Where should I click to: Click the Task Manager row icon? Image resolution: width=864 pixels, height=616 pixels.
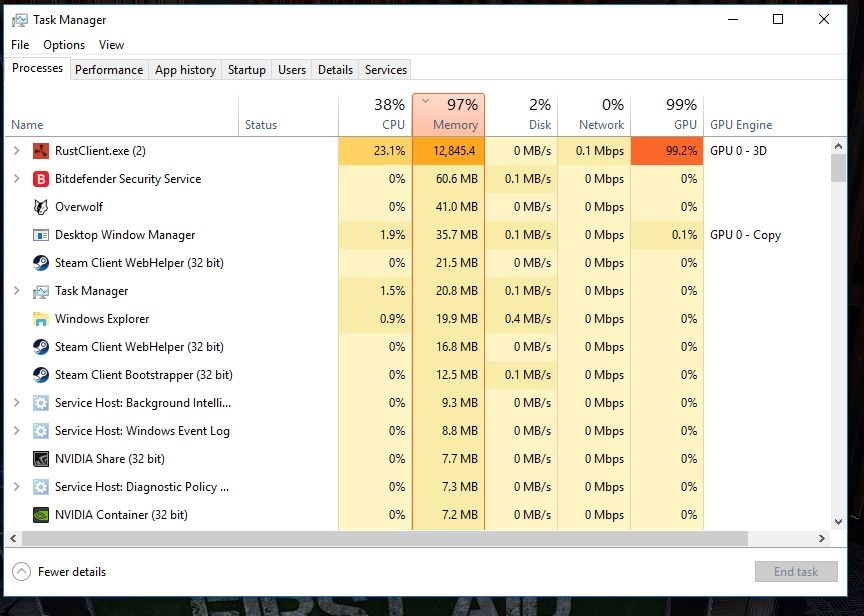click(41, 291)
